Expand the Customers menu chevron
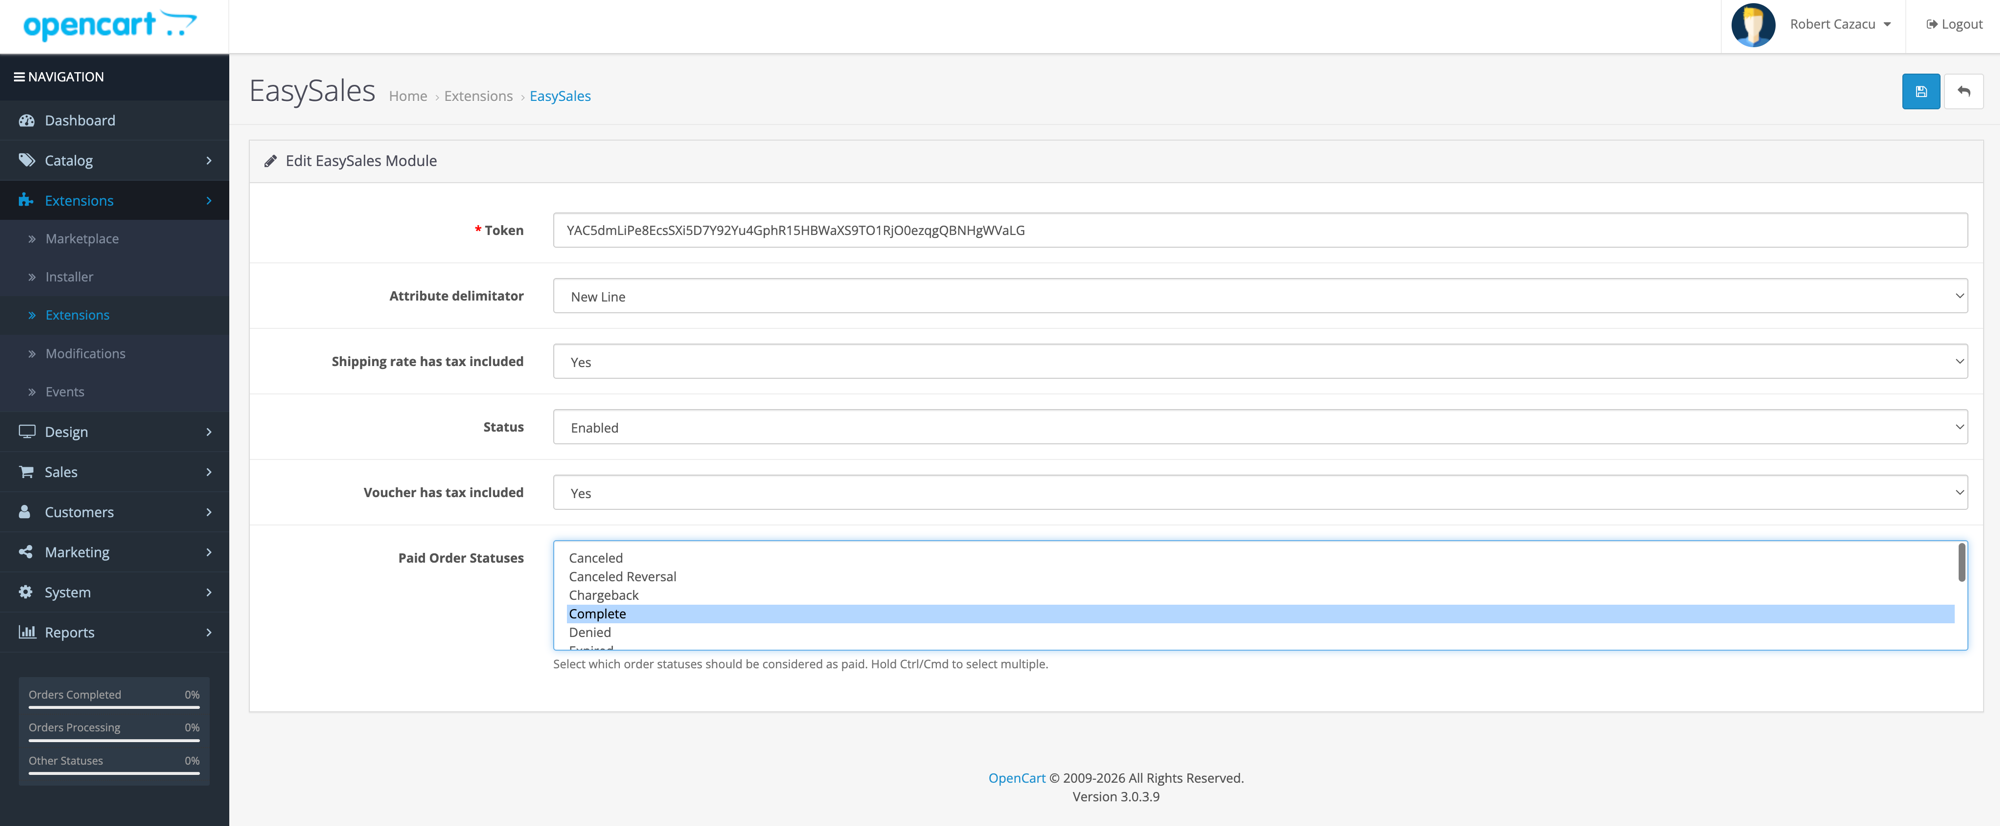The width and height of the screenshot is (2000, 826). point(209,511)
